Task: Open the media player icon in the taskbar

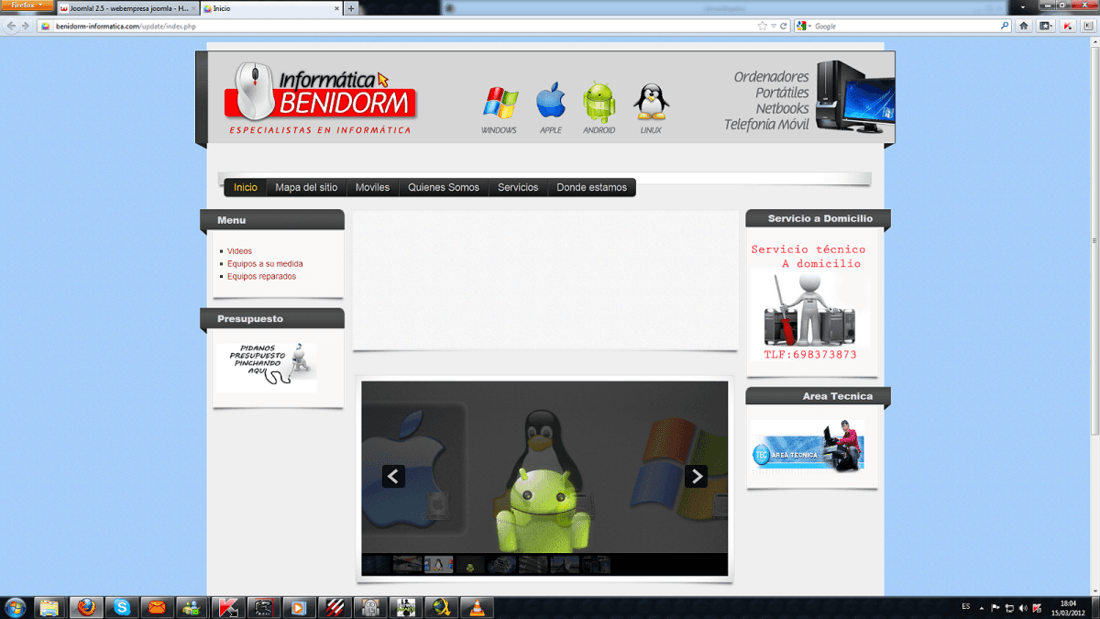Action: click(x=298, y=608)
